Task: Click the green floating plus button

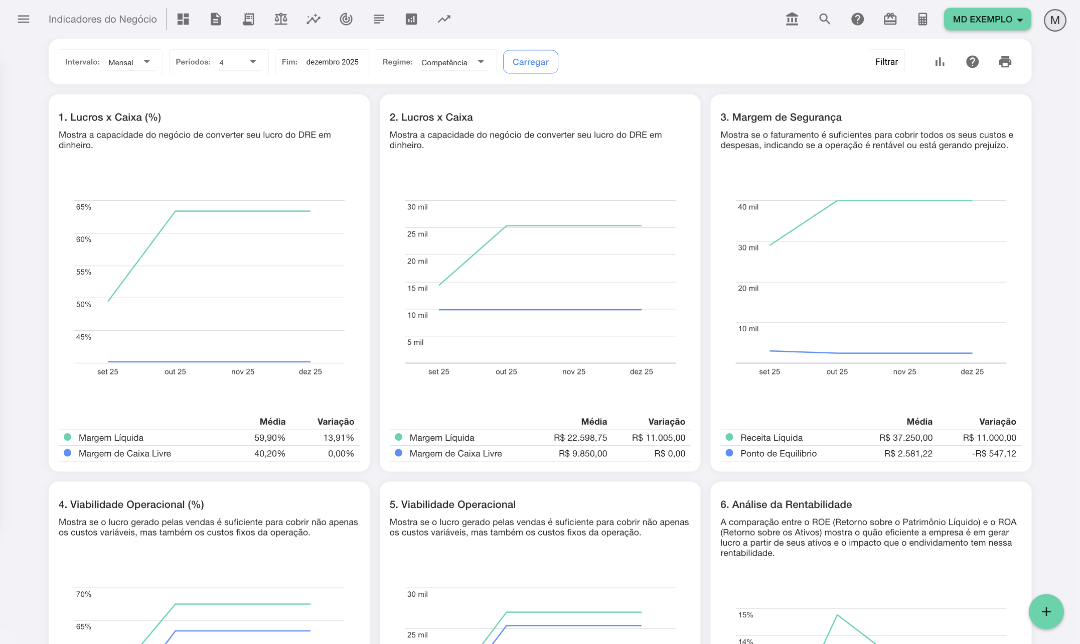Action: pyautogui.click(x=1046, y=611)
